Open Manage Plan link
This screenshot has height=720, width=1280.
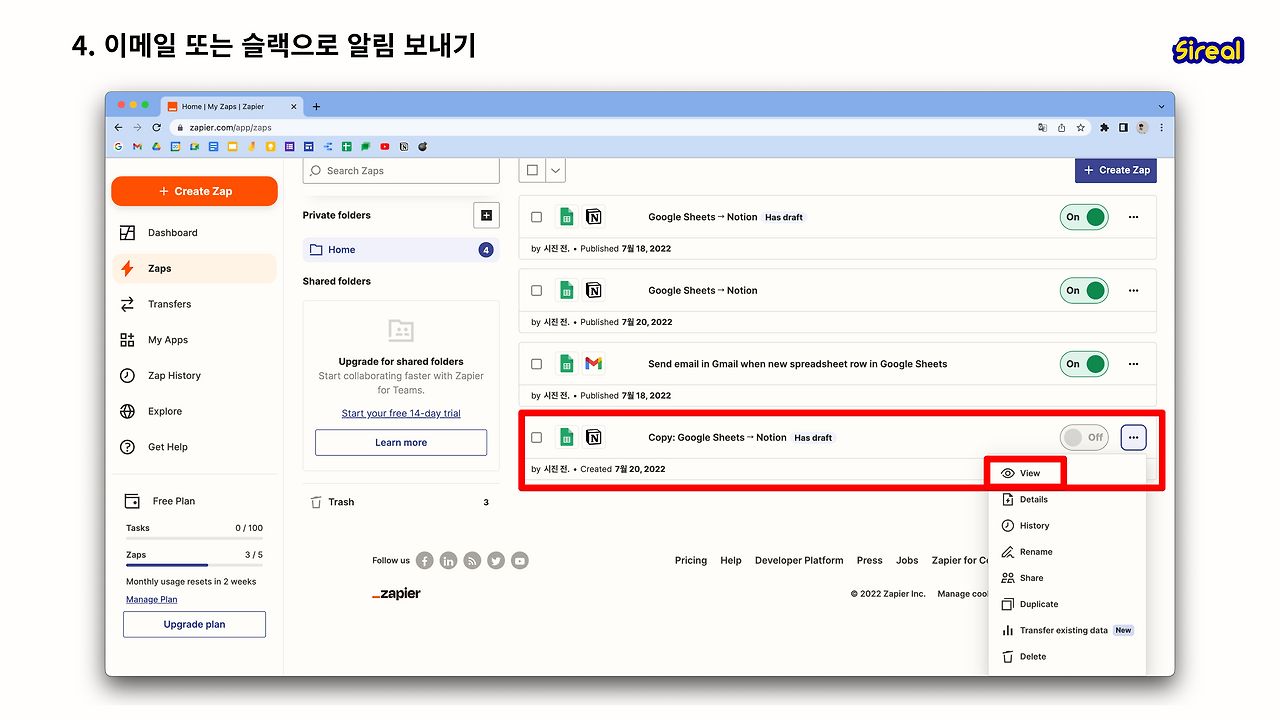tap(151, 600)
